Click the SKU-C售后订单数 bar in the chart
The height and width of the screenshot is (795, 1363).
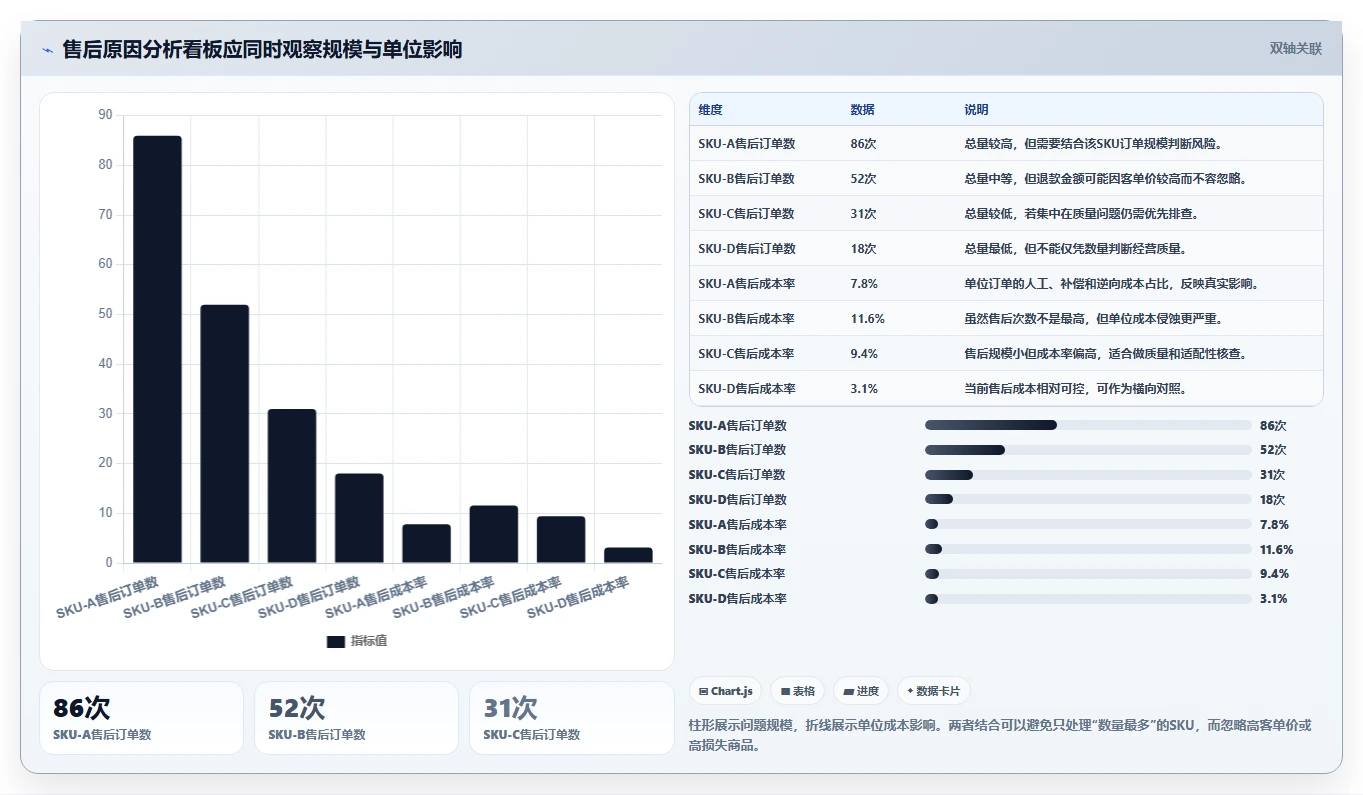[x=292, y=486]
